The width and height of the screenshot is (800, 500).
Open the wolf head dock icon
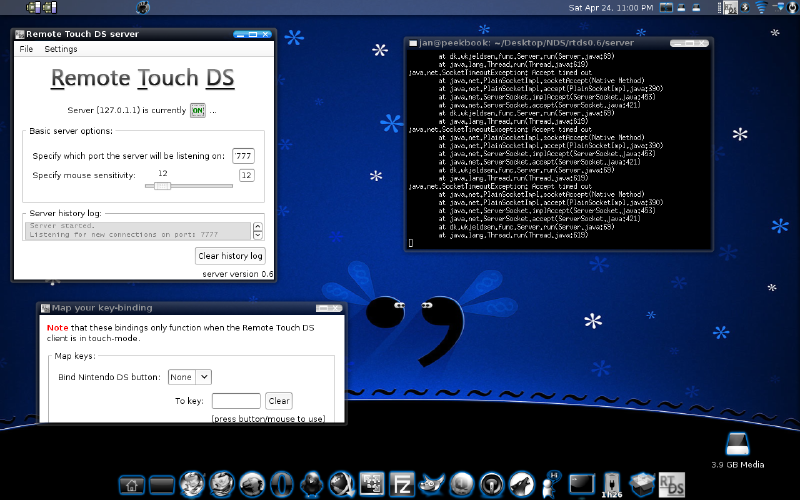[522, 484]
